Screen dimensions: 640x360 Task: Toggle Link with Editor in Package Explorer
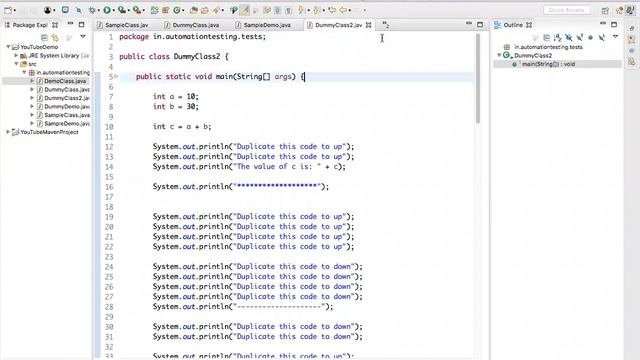click(x=55, y=38)
